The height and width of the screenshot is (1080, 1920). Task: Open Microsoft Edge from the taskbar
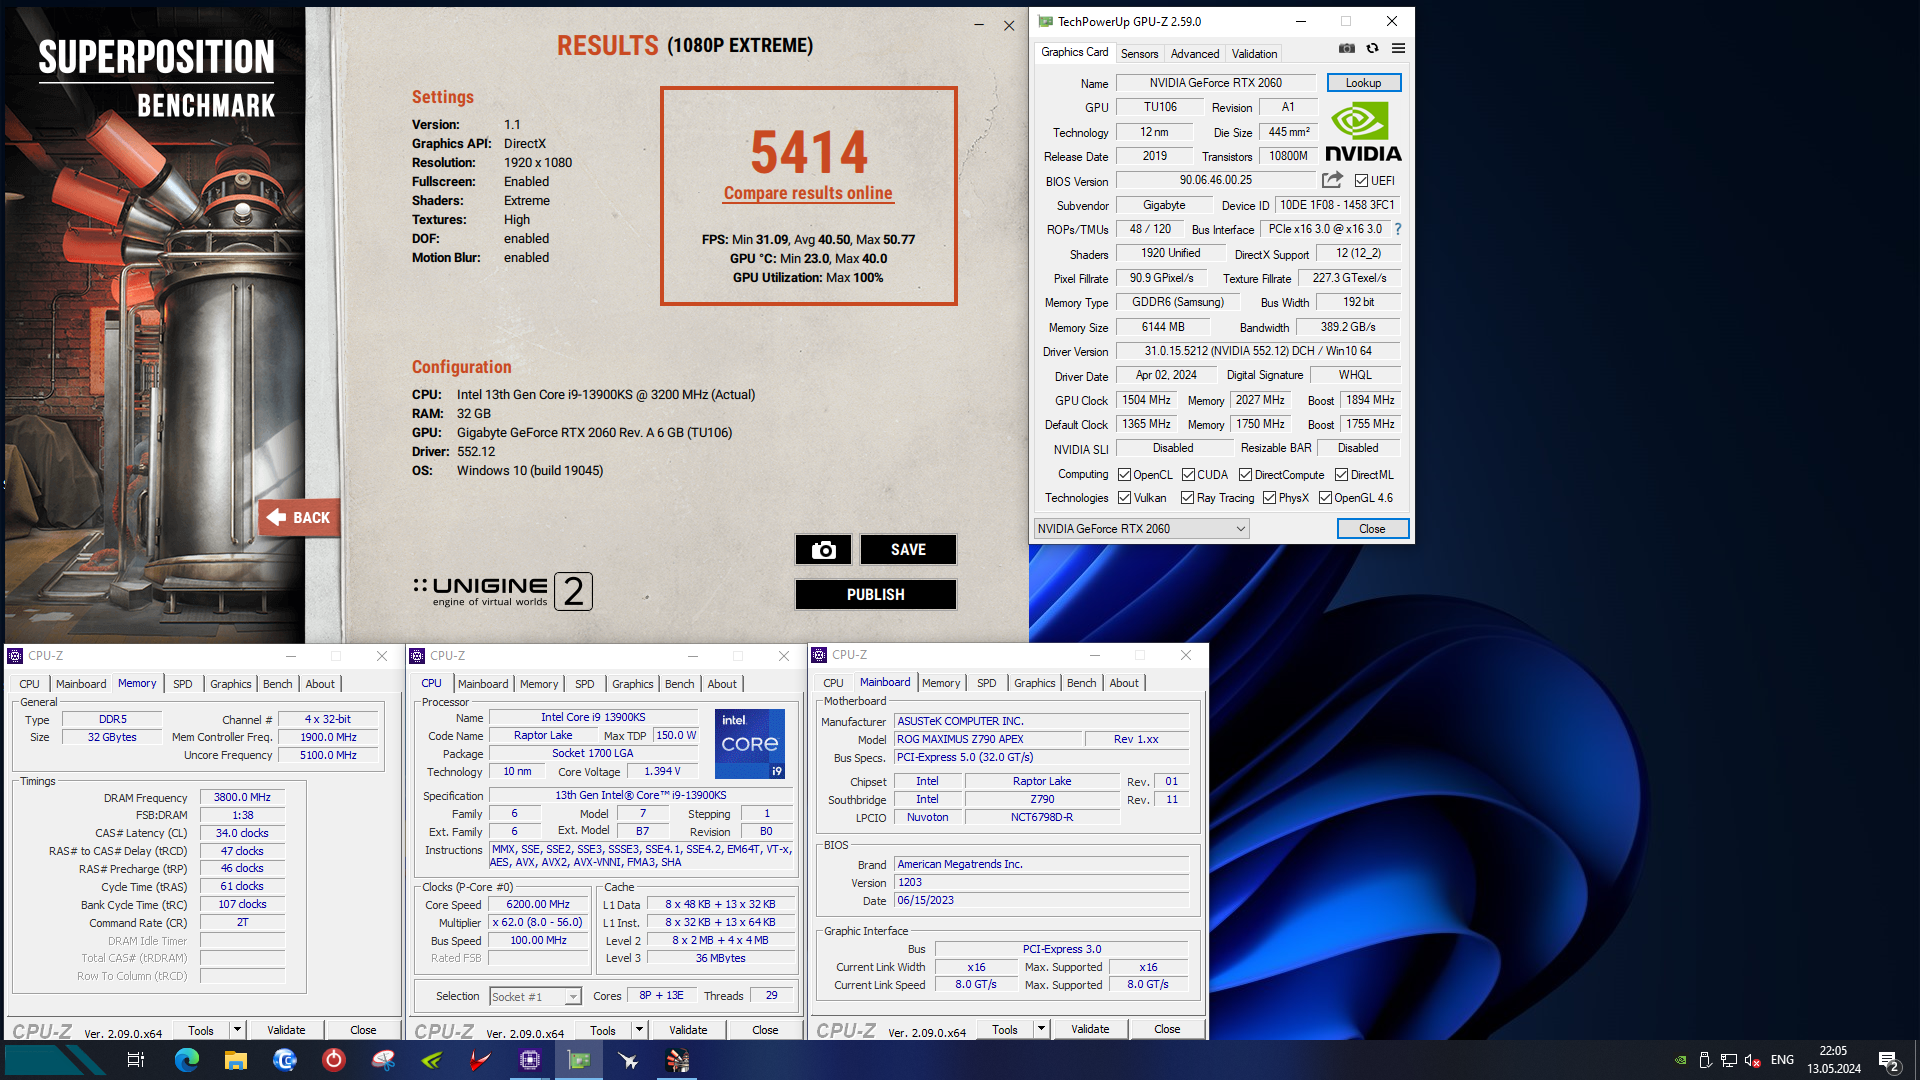point(187,1060)
